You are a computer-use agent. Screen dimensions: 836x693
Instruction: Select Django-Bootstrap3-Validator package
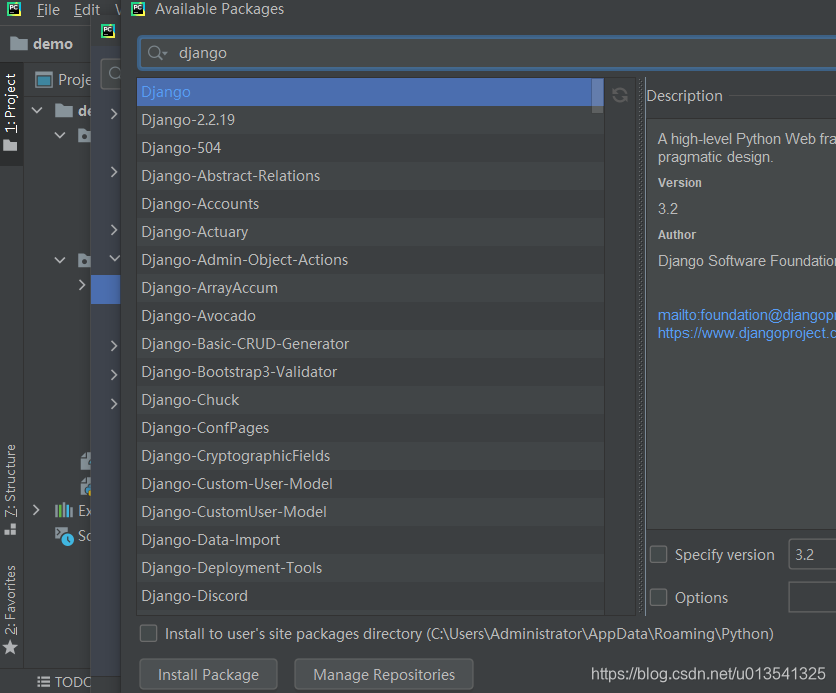pos(370,372)
